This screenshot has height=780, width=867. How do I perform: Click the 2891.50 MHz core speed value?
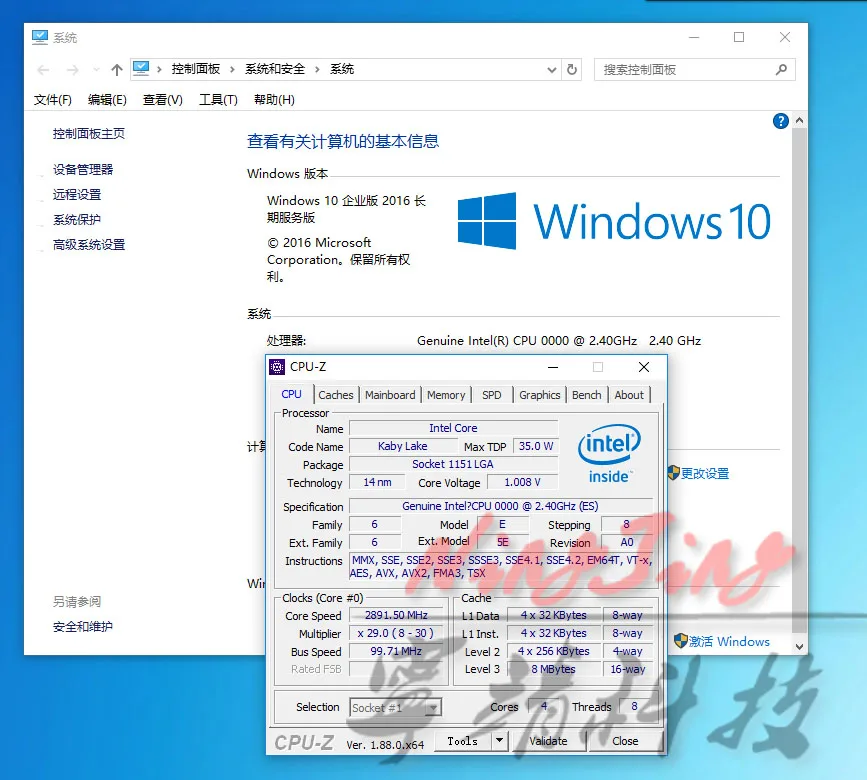(396, 615)
